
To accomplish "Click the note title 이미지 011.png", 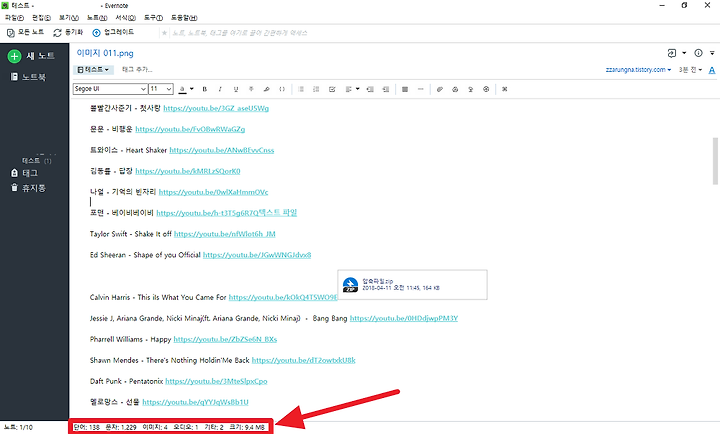I will [x=105, y=53].
